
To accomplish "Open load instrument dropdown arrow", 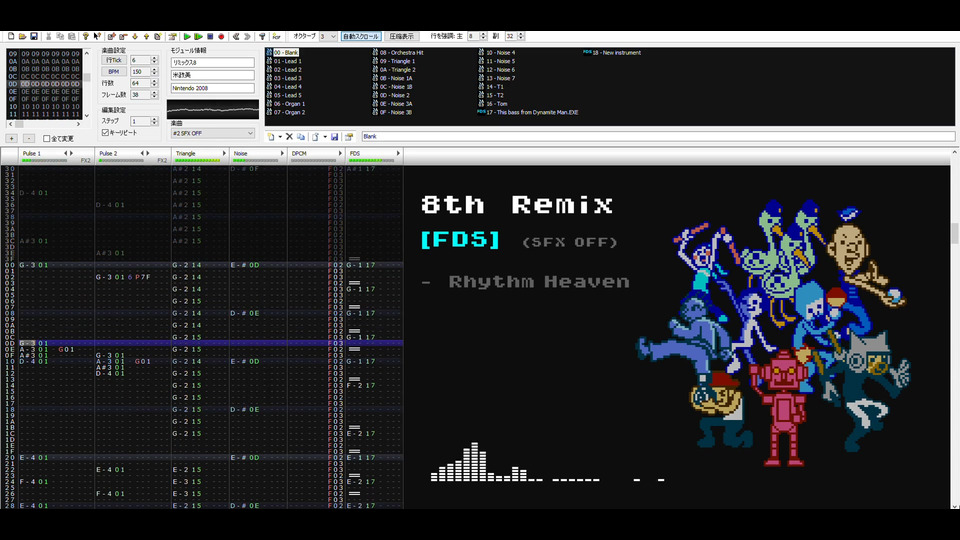I will [324, 137].
